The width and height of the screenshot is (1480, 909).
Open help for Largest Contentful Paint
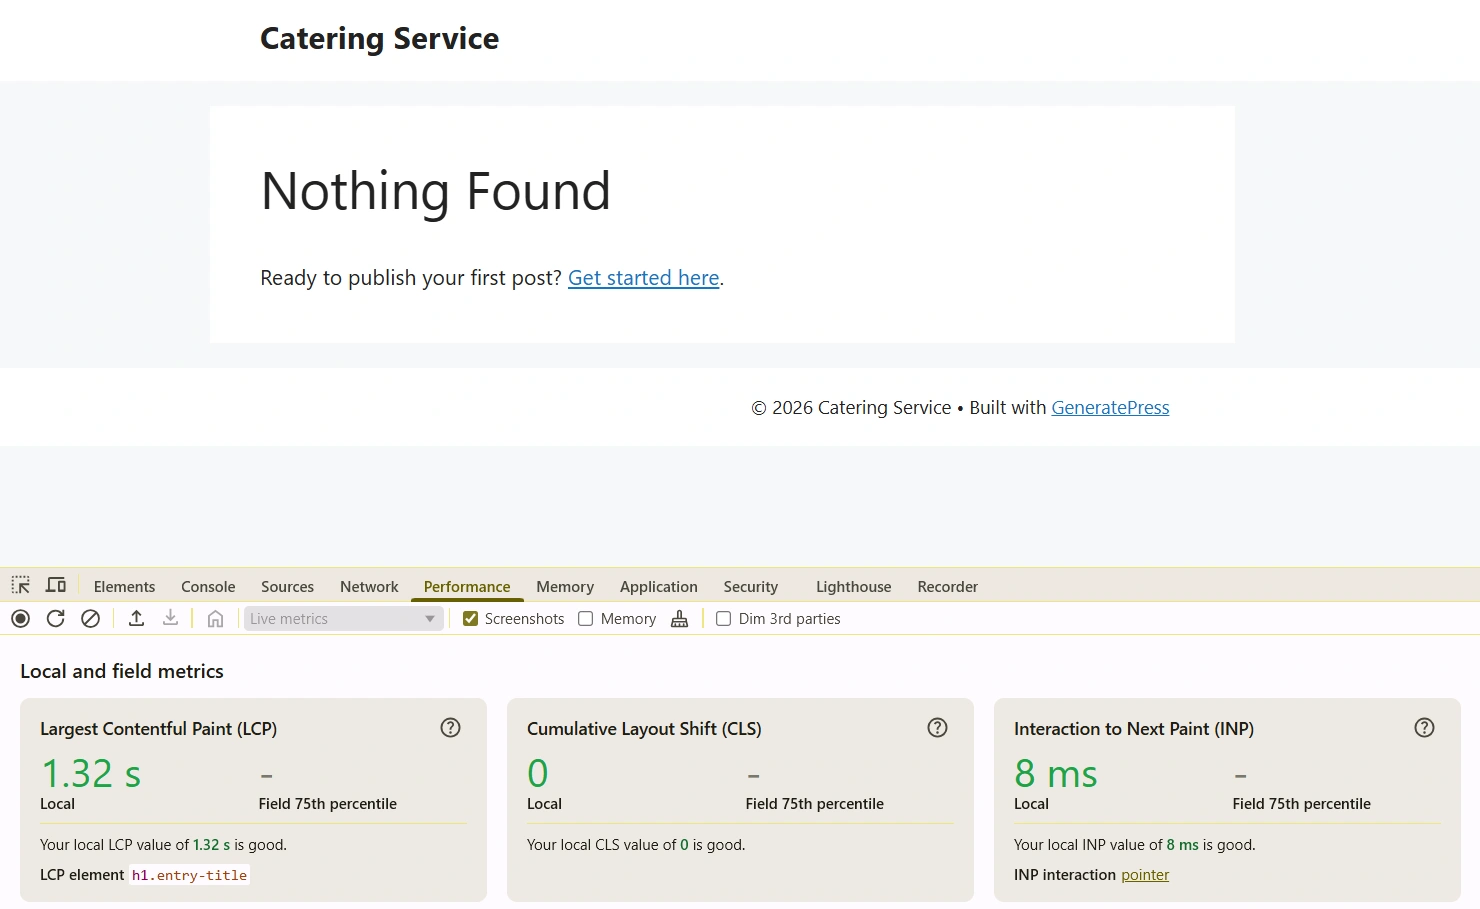tap(451, 728)
